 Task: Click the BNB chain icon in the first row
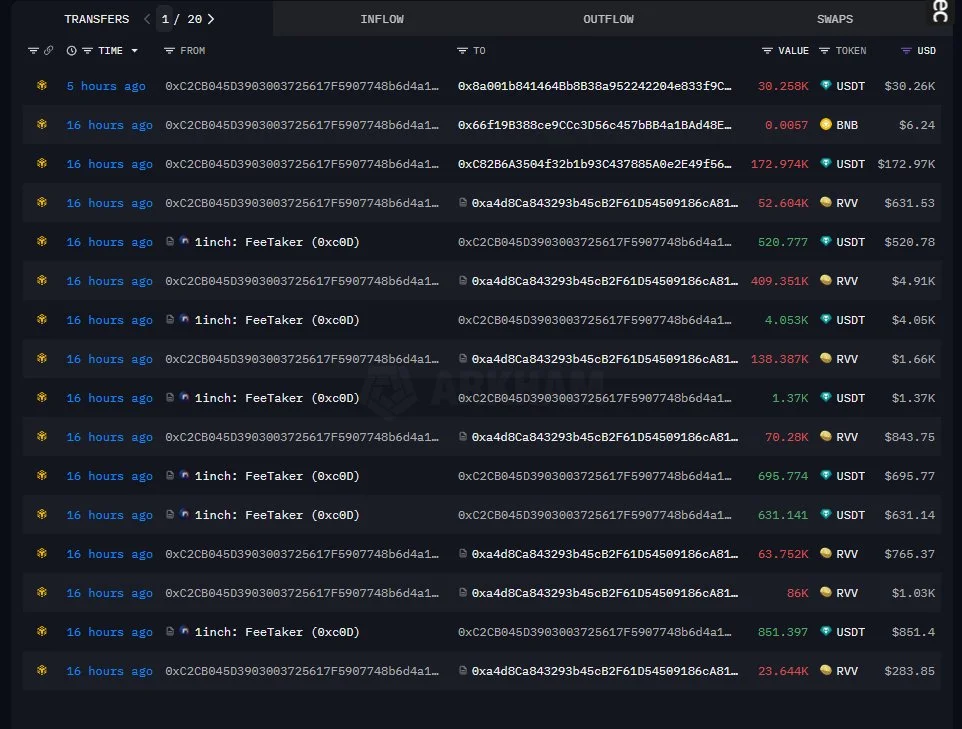tap(41, 86)
